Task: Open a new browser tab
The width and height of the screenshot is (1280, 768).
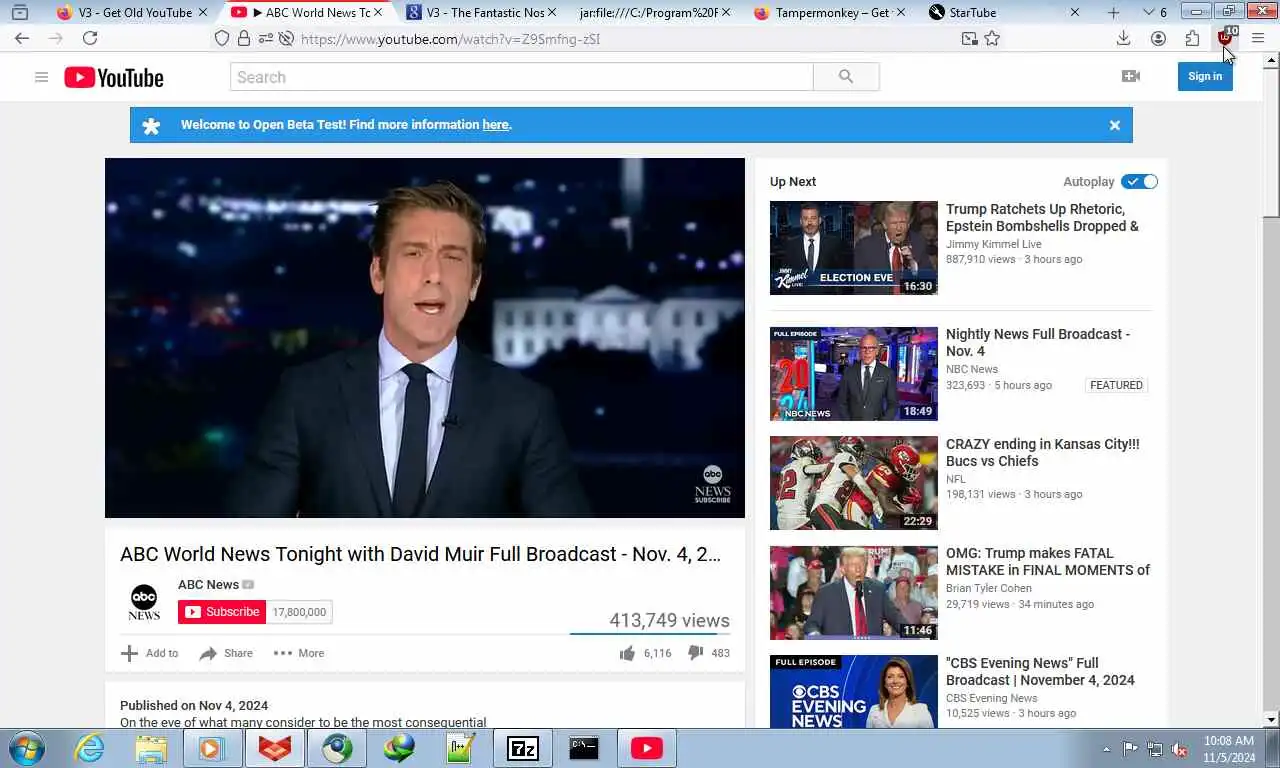Action: [x=1113, y=12]
